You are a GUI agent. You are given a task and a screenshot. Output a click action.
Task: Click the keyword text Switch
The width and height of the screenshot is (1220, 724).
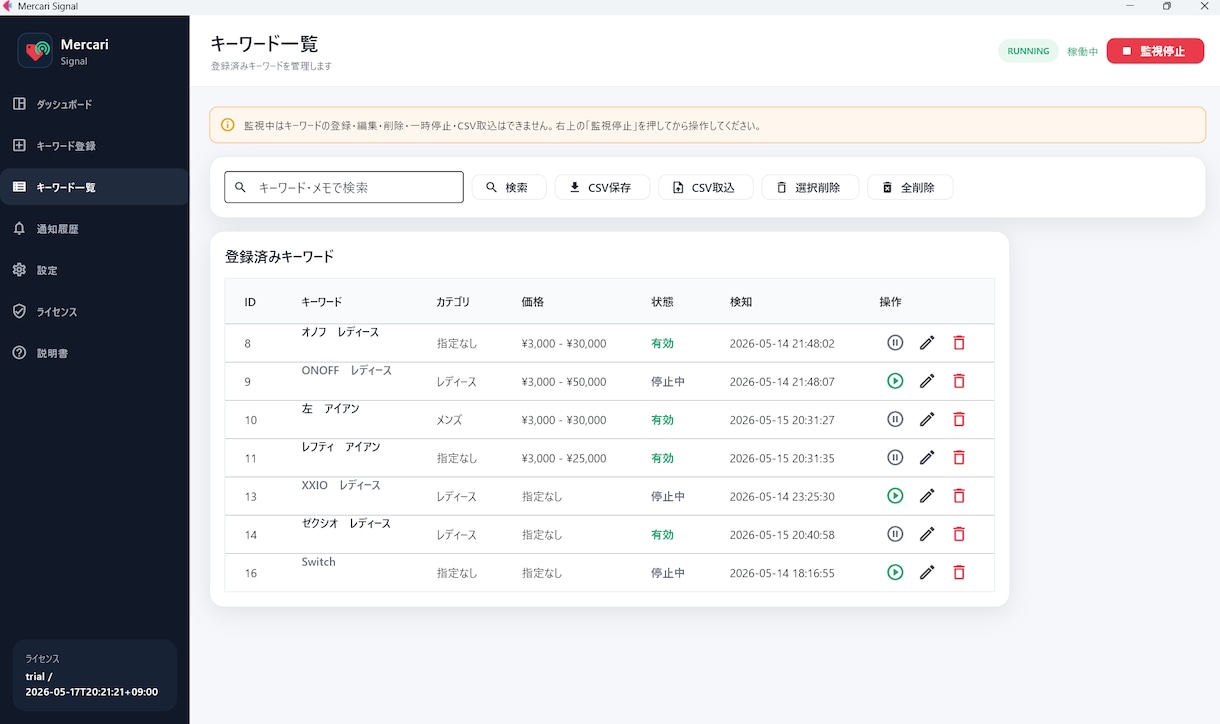point(318,562)
